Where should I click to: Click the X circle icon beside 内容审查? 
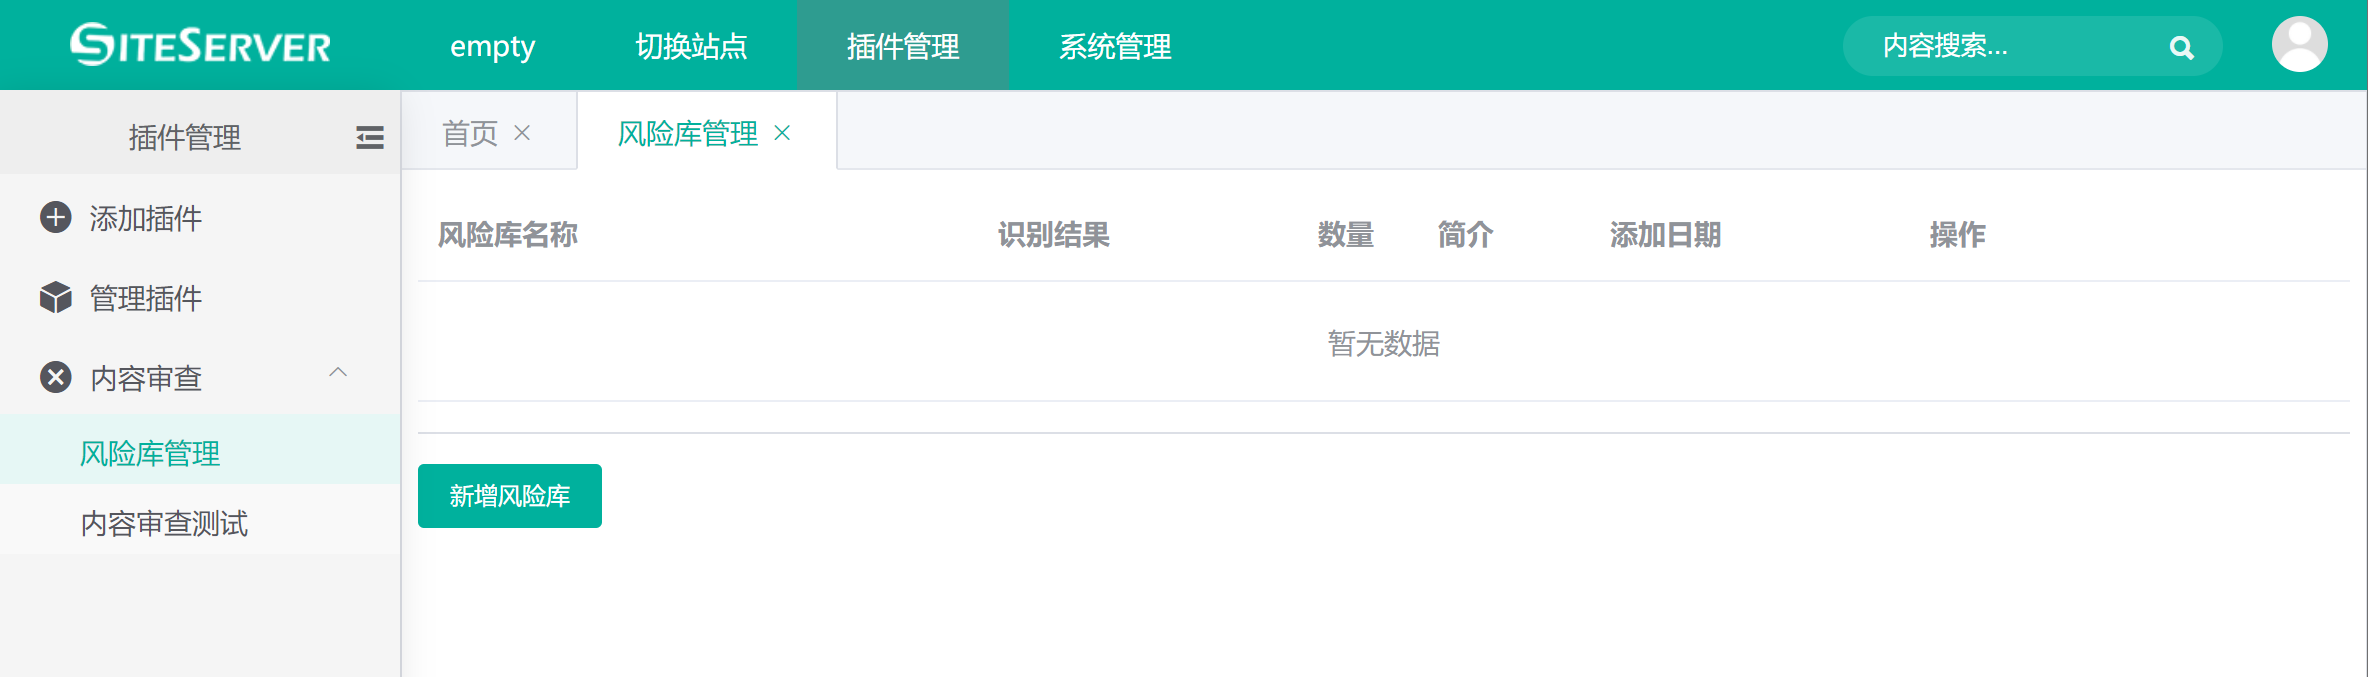56,378
